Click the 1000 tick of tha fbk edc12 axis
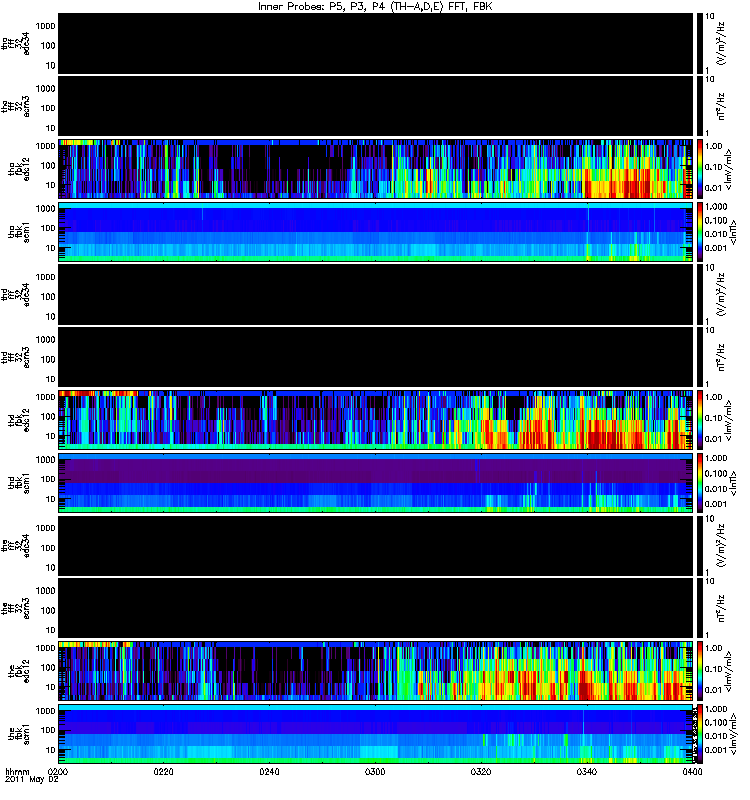The height and width of the screenshot is (800, 750). tap(45, 146)
